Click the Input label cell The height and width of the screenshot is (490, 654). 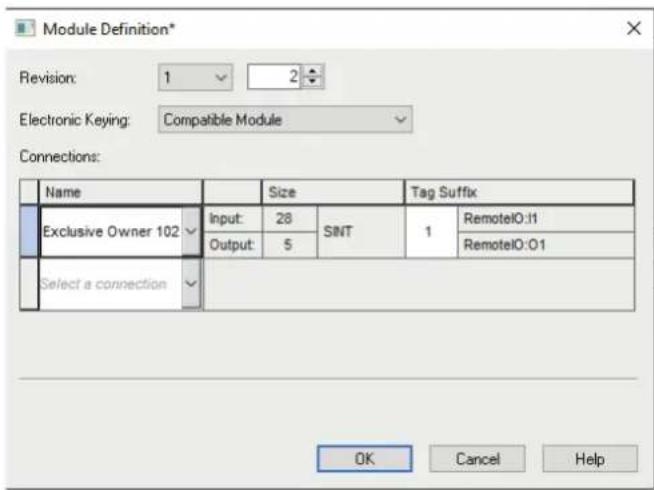coord(233,219)
